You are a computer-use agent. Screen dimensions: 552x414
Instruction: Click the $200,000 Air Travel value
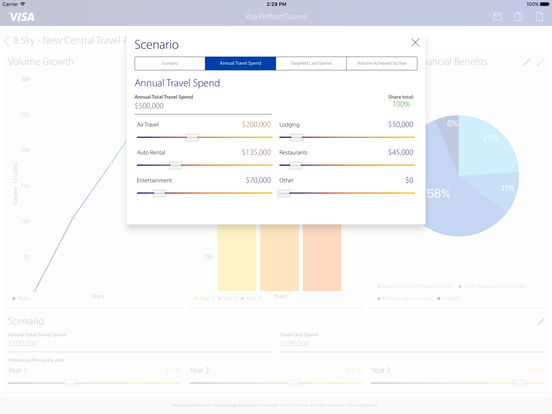256,124
